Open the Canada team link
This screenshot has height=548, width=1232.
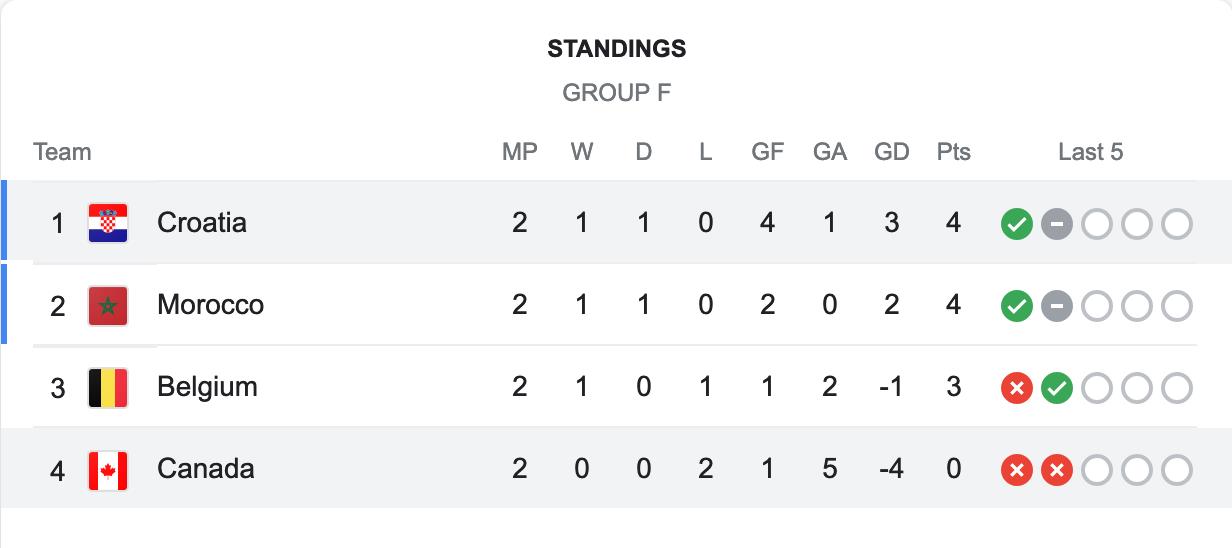click(x=205, y=468)
